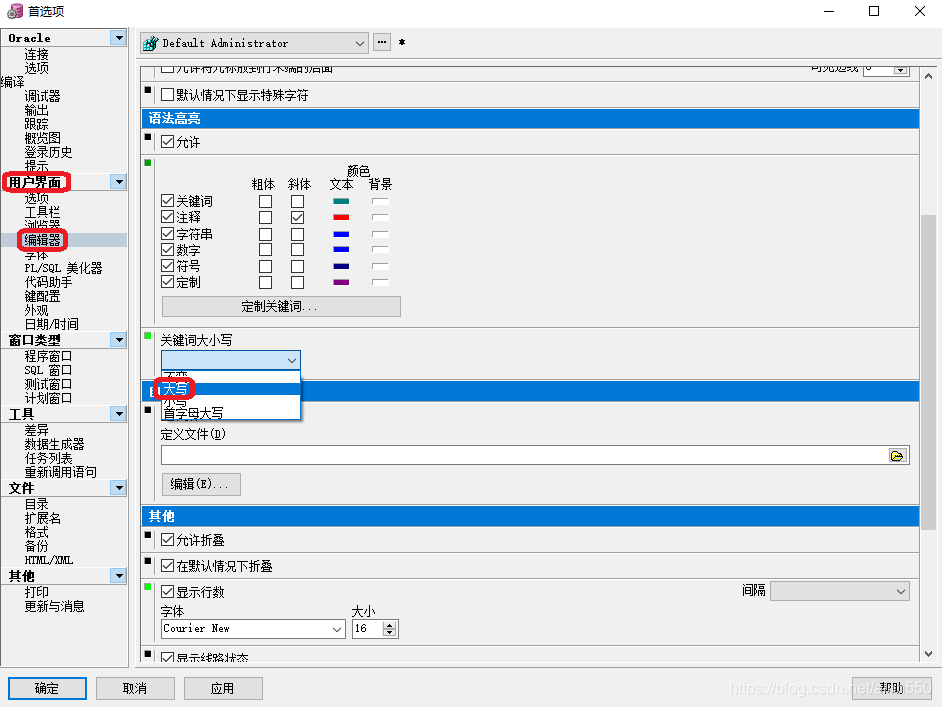
Task: Pick the teal text color for 关键词
Action: [341, 201]
